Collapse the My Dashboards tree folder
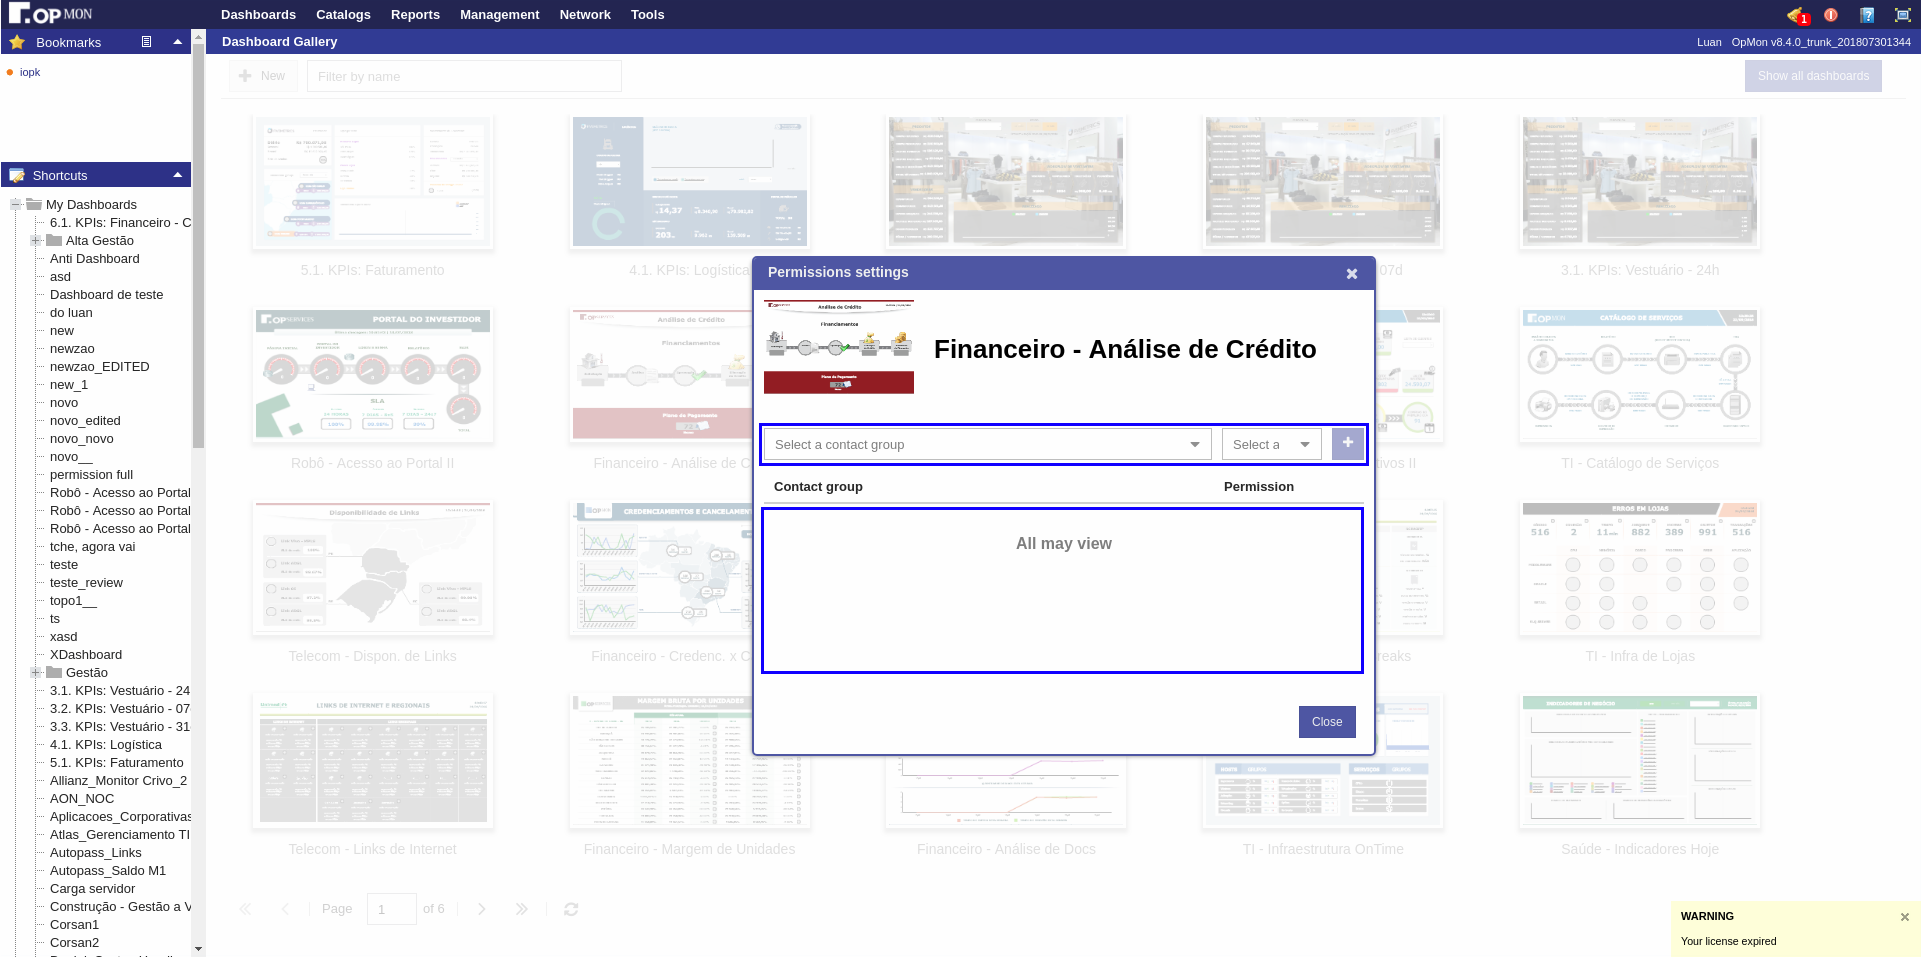 coord(16,204)
